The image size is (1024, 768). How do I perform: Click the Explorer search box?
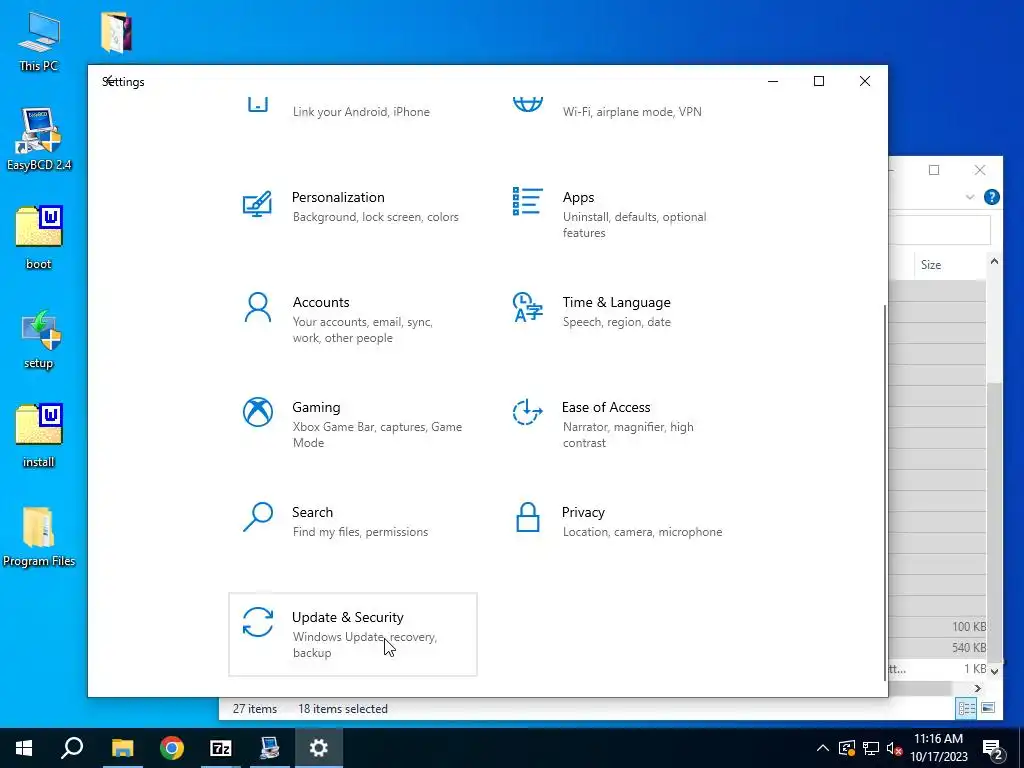point(940,231)
